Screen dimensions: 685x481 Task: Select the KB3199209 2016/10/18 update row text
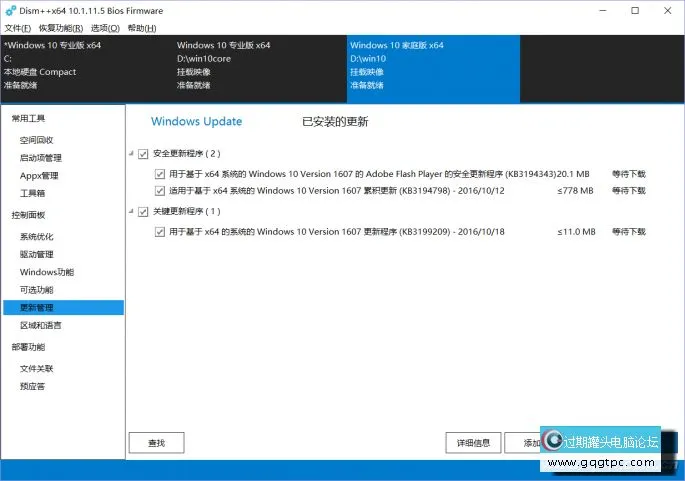pos(337,232)
